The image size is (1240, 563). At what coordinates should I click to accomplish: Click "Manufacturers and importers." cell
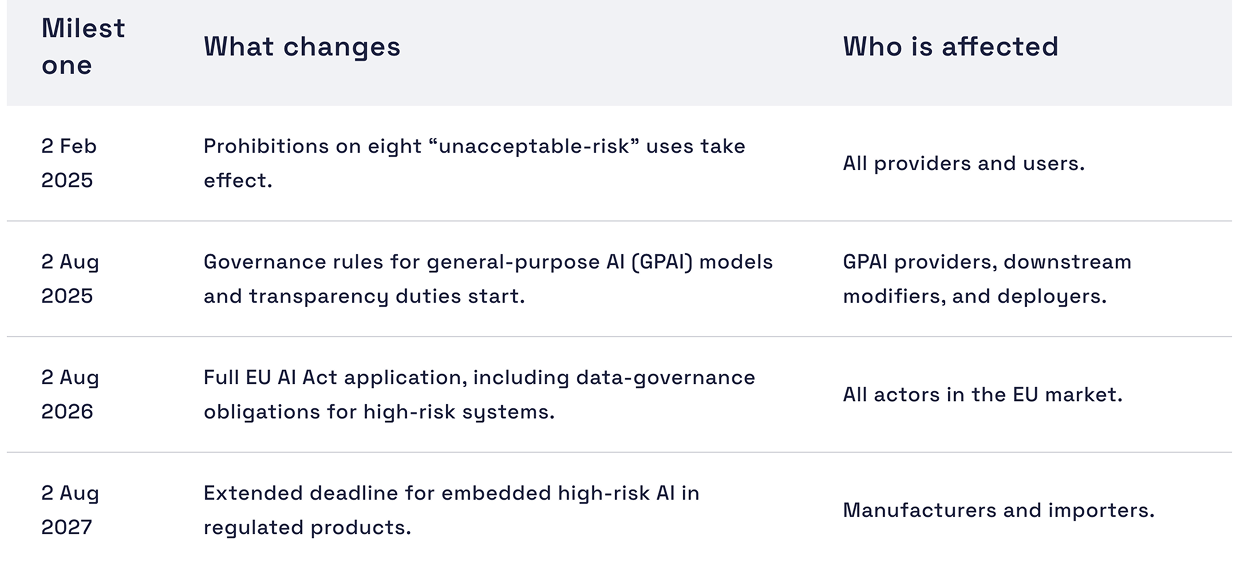point(998,510)
